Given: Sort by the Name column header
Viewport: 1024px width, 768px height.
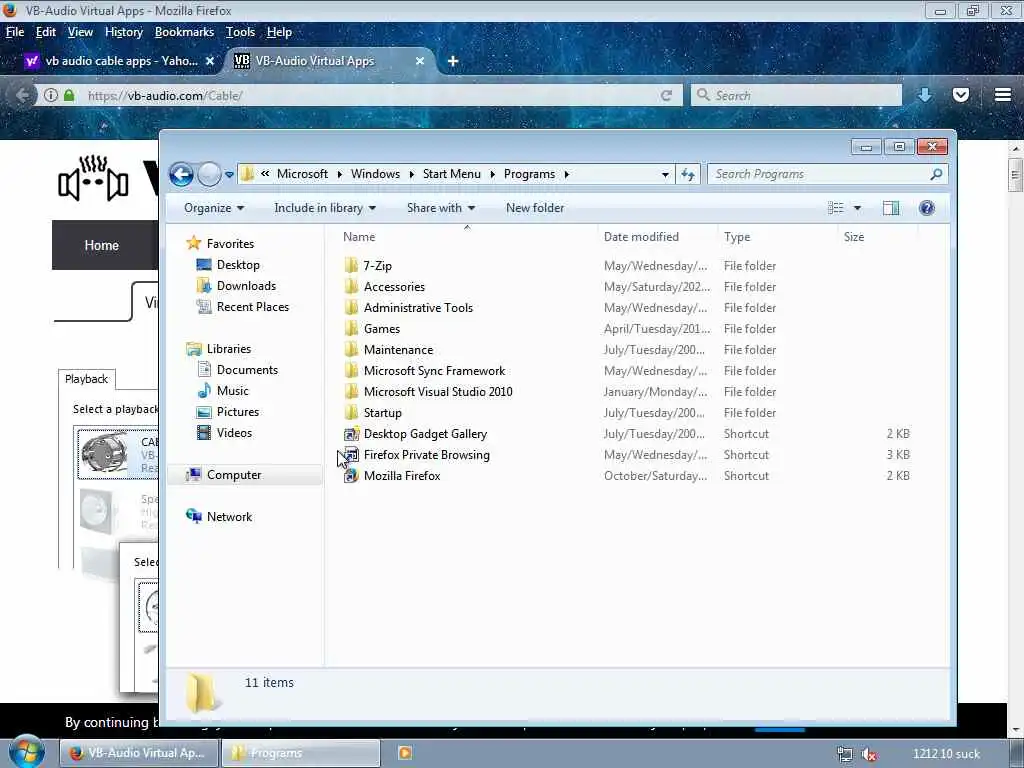Looking at the screenshot, I should coord(359,236).
